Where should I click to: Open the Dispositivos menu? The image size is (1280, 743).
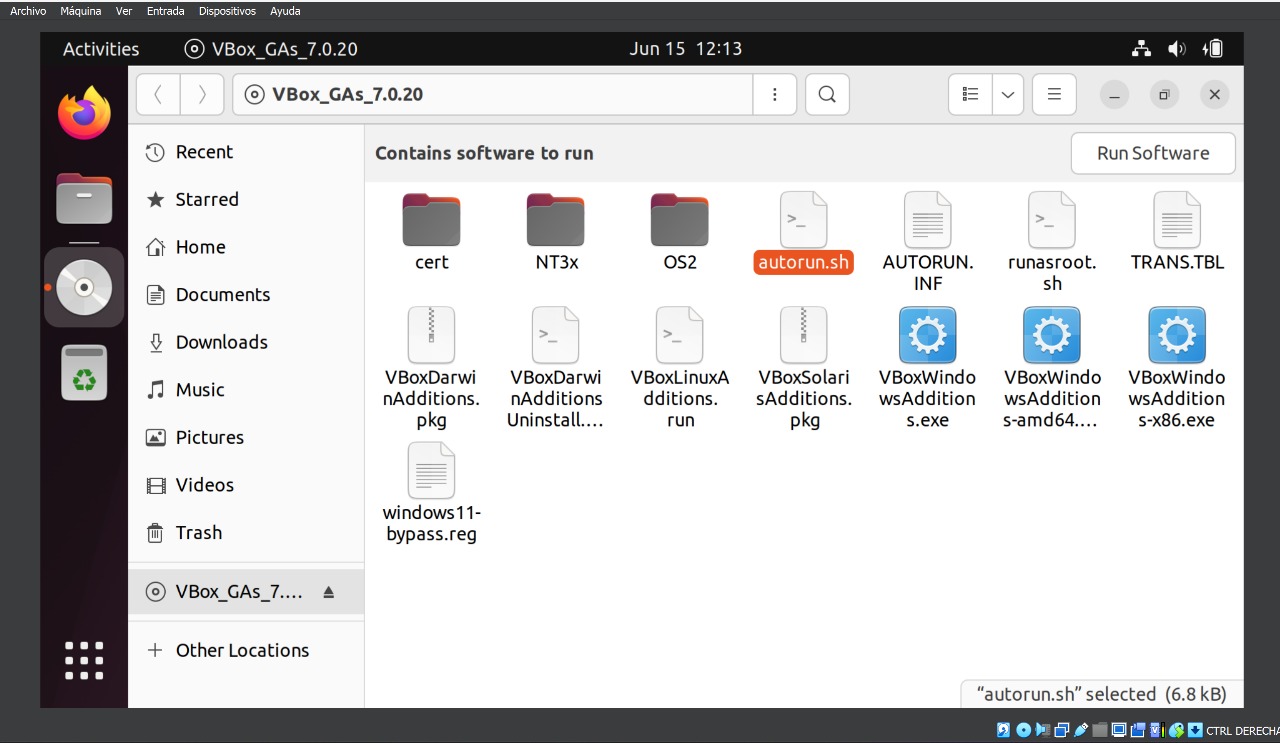click(x=227, y=11)
